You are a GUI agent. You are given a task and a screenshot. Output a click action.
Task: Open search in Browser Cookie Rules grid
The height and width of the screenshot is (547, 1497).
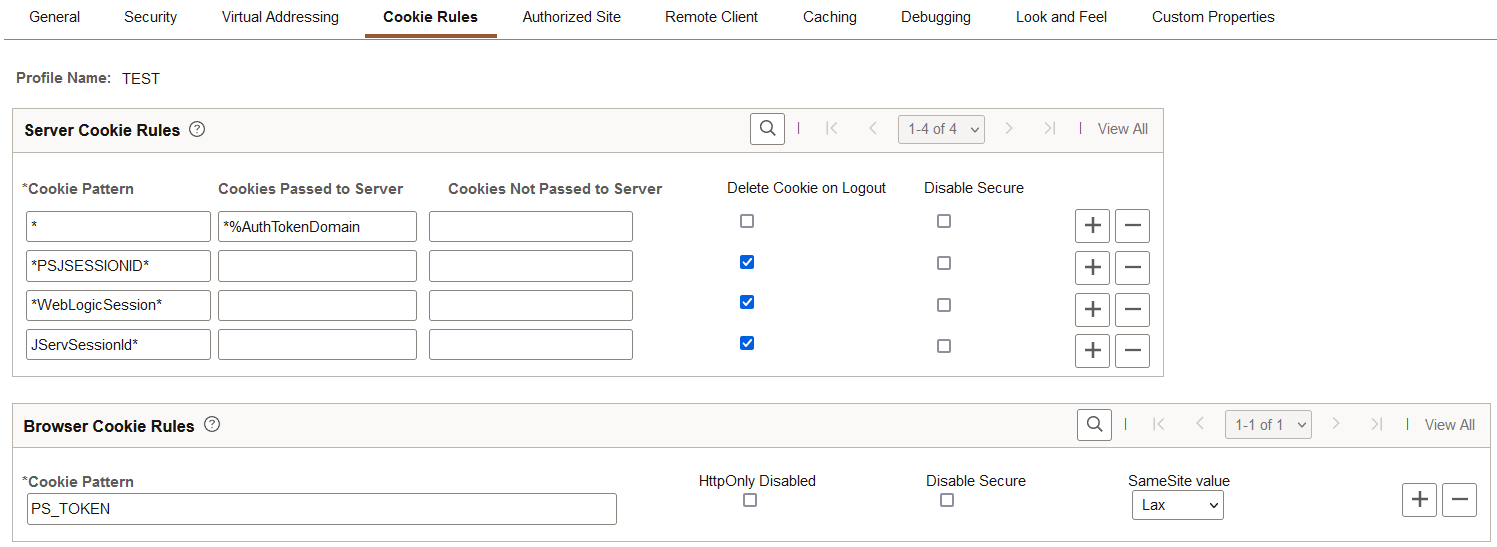[x=1094, y=424]
